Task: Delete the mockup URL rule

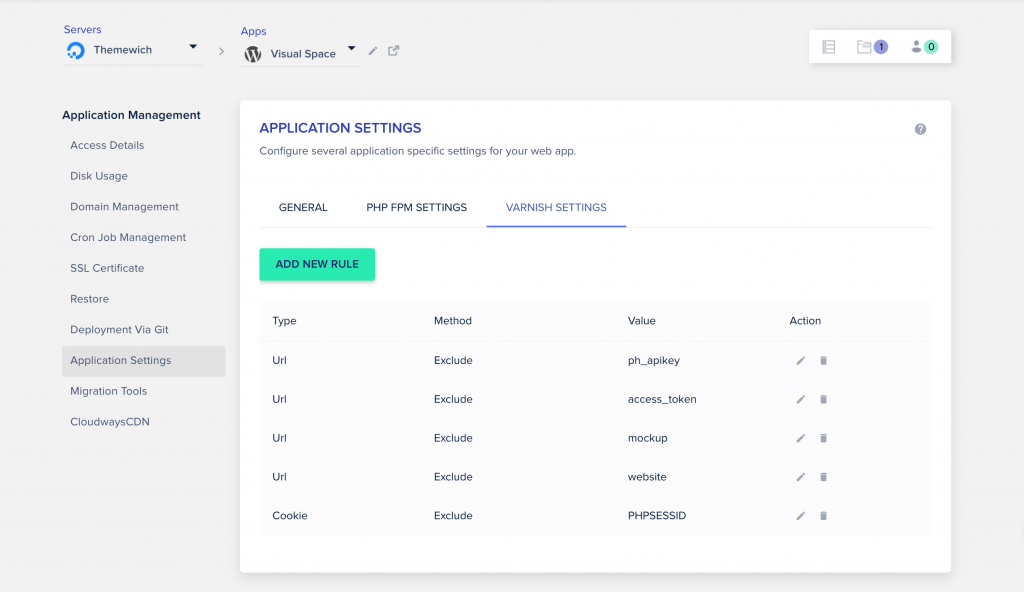Action: click(x=823, y=438)
